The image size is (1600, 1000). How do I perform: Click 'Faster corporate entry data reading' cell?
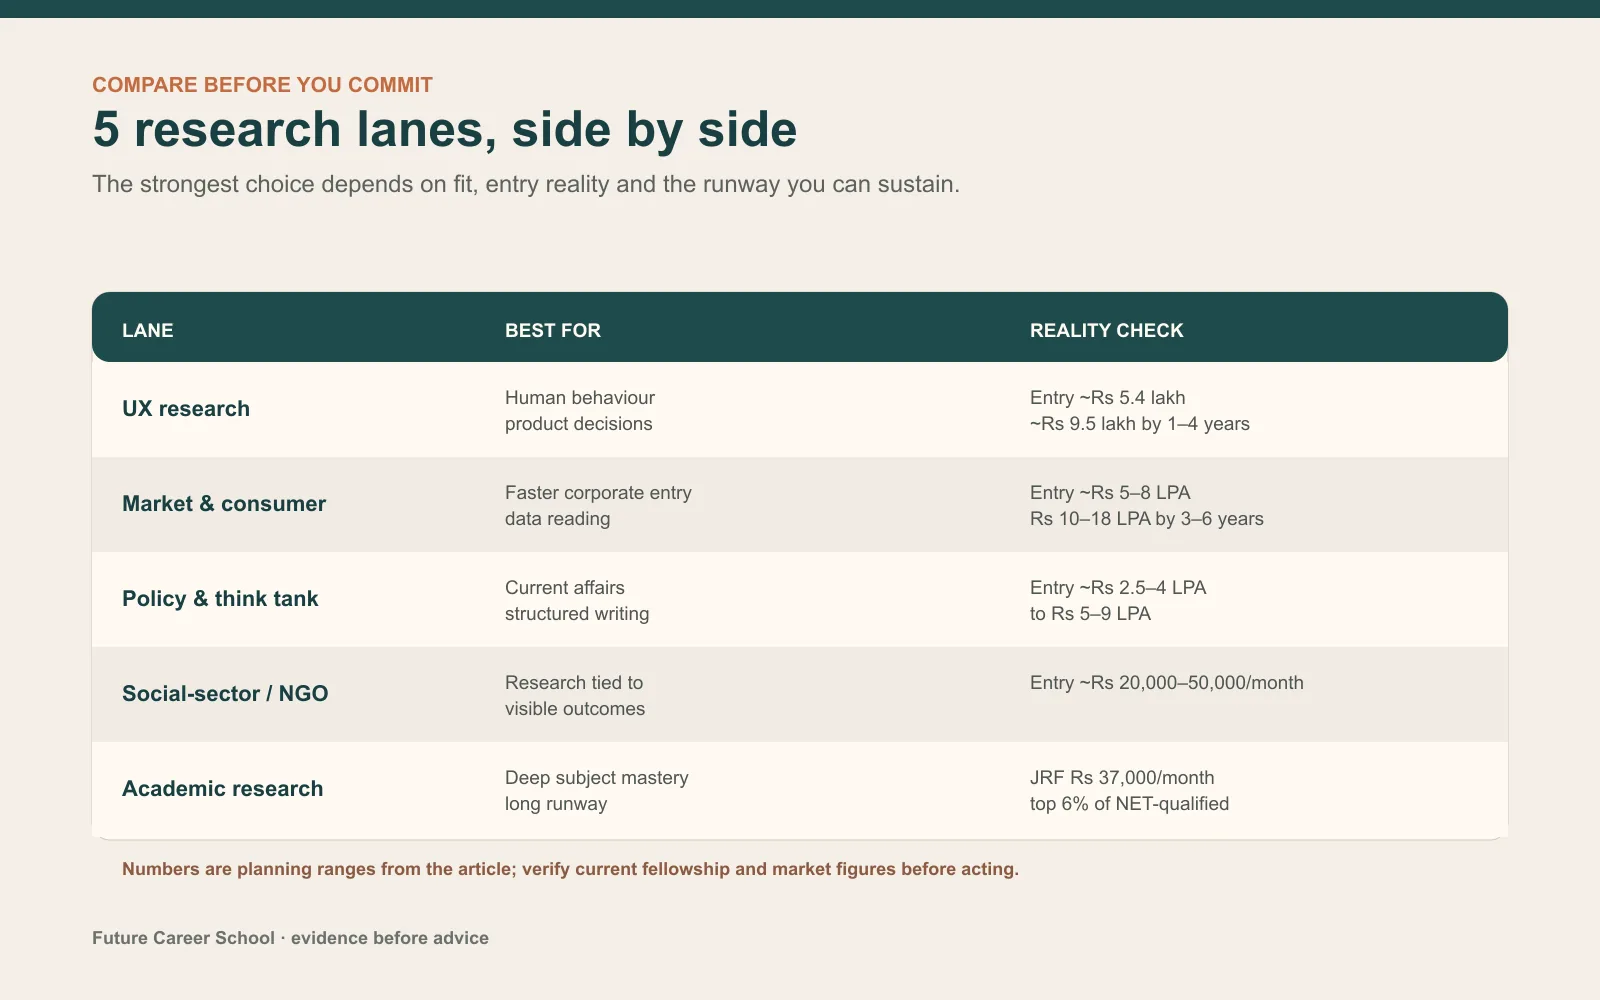click(598, 505)
